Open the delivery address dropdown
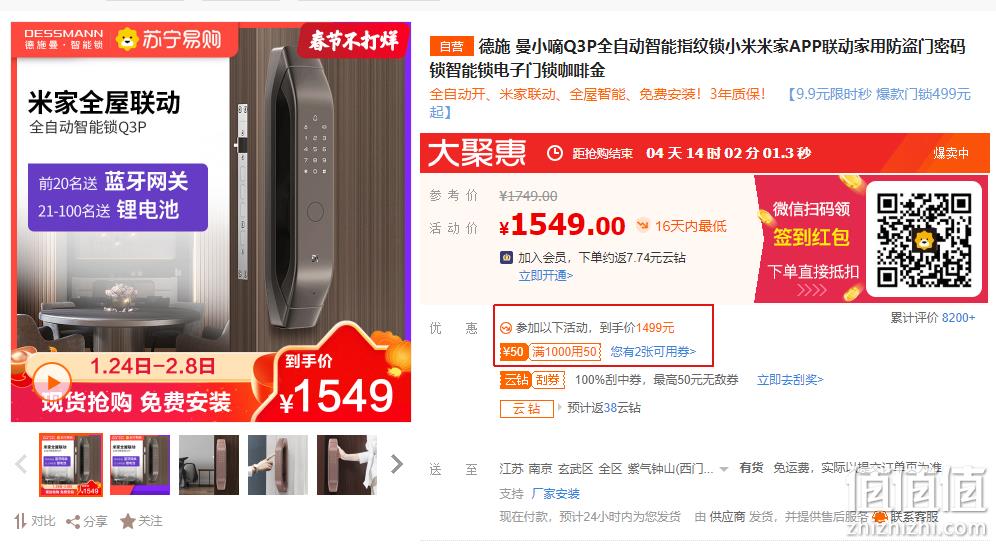996x545 pixels. point(723,469)
